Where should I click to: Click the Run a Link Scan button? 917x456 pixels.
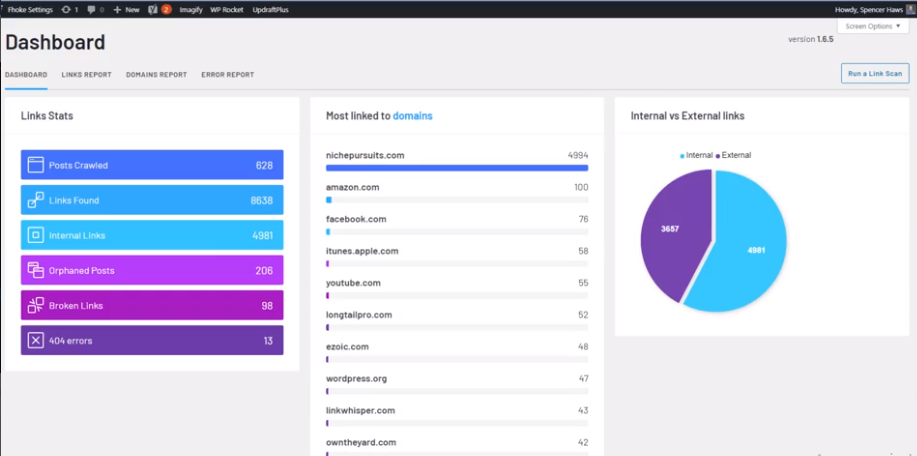pos(875,74)
